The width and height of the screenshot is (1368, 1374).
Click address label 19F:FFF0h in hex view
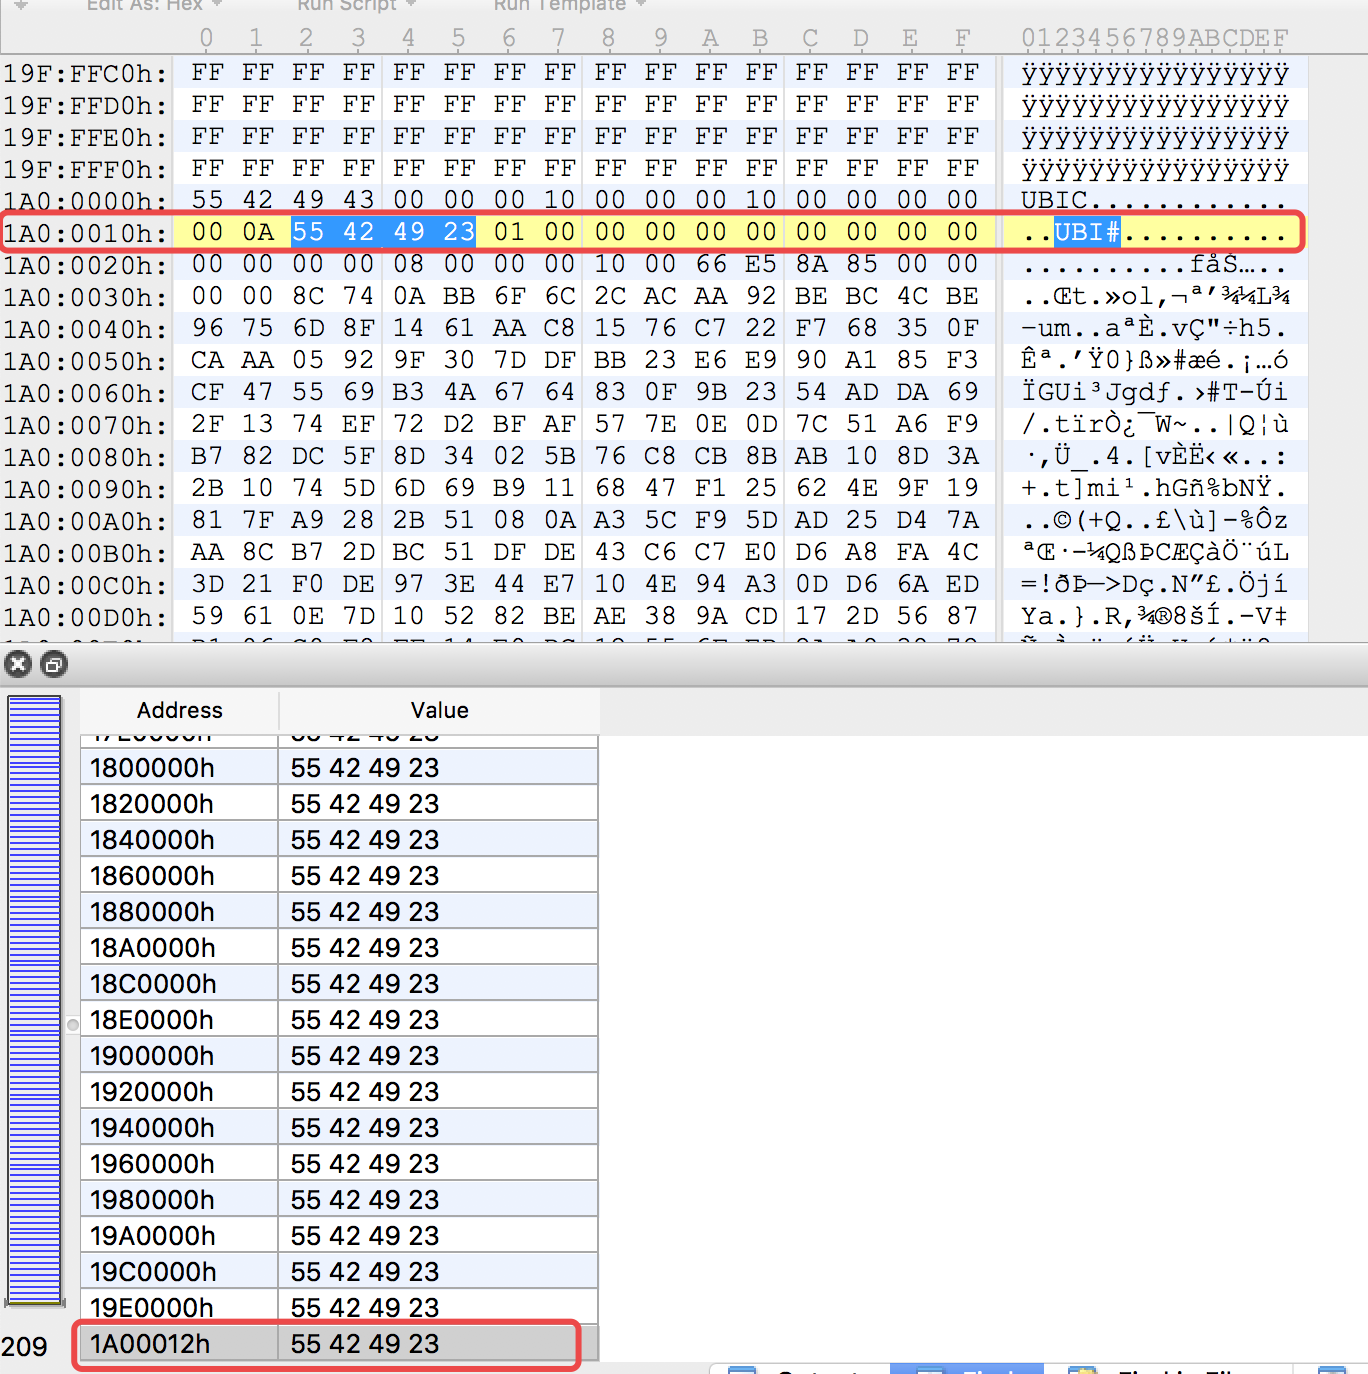pos(84,169)
